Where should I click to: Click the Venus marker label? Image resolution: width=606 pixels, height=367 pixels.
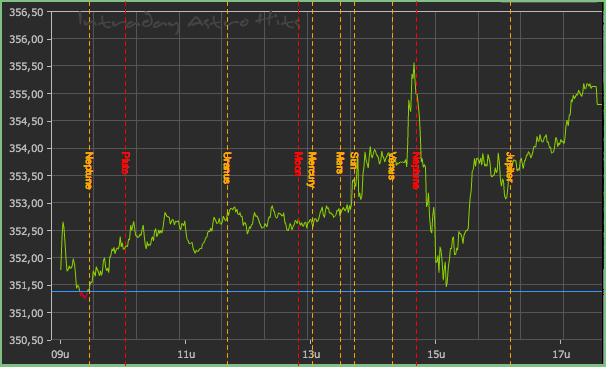392,166
